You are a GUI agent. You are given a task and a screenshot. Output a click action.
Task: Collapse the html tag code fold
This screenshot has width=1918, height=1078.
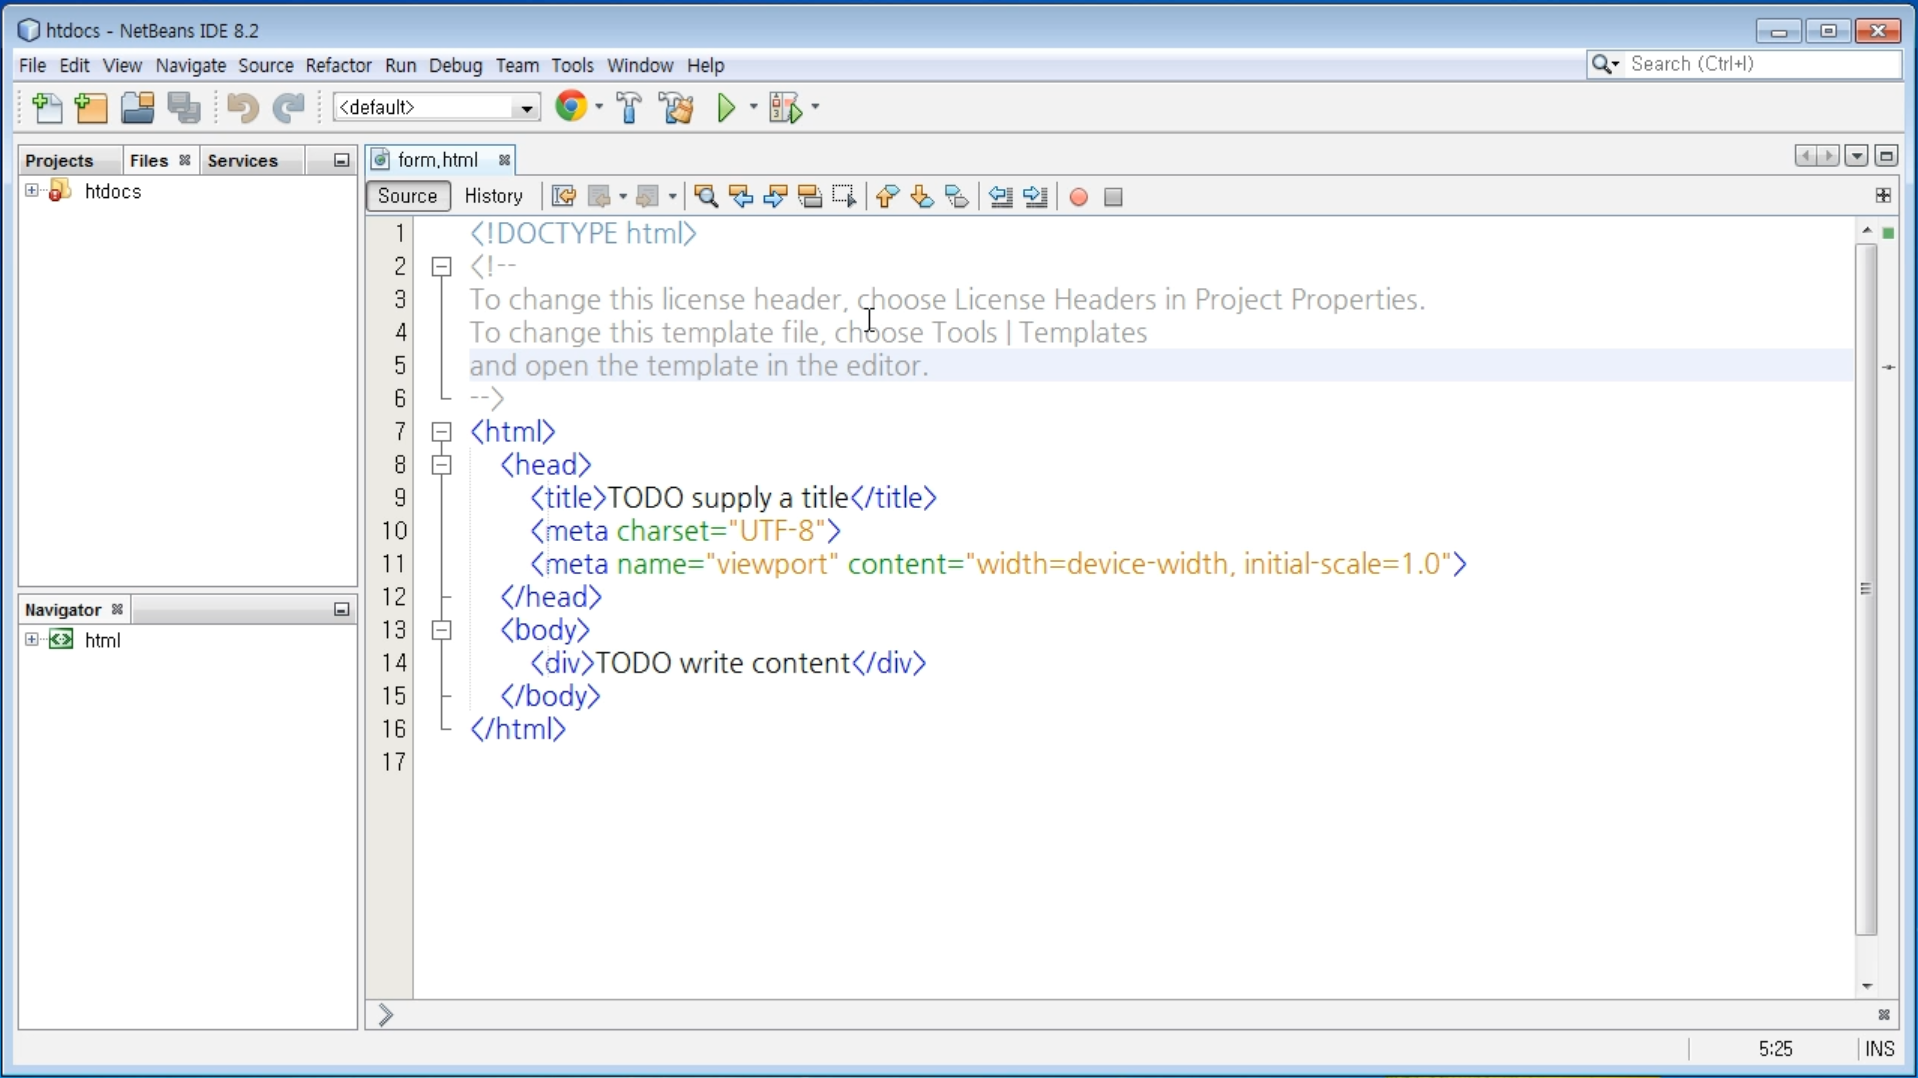click(x=441, y=432)
